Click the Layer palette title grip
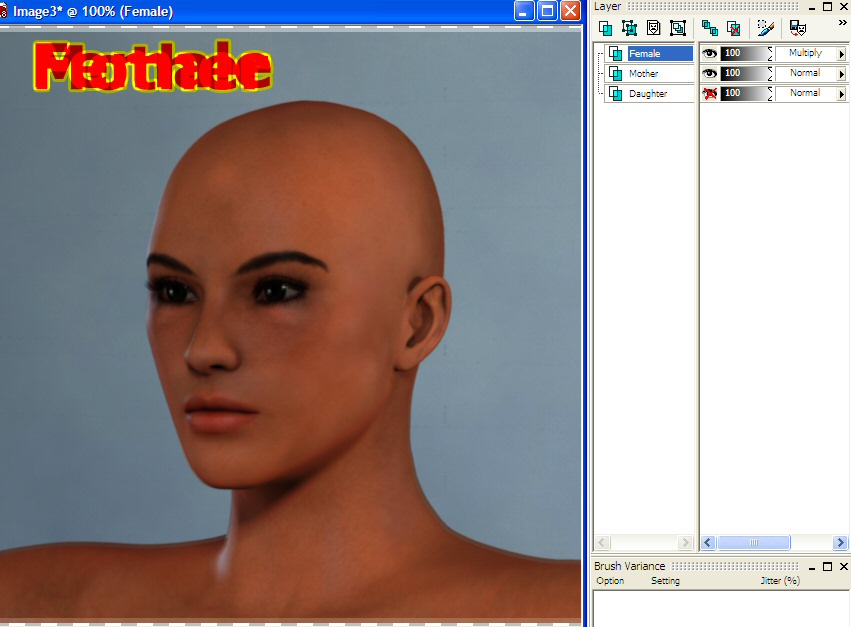The image size is (851, 627). point(713,7)
